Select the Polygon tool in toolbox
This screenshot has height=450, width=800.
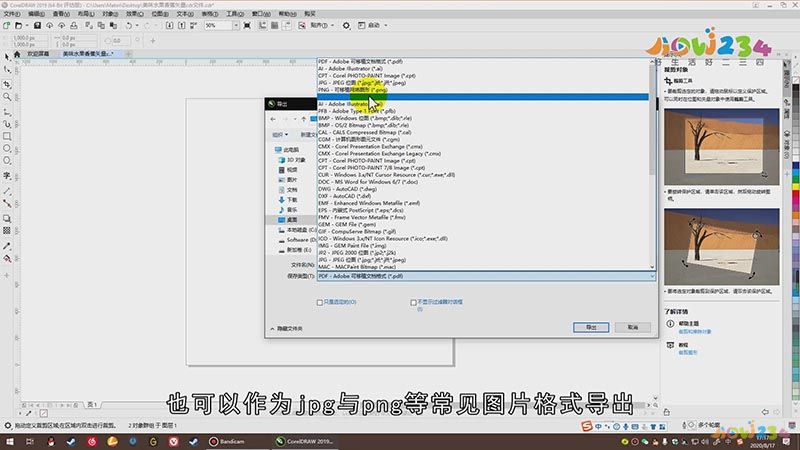tap(7, 161)
